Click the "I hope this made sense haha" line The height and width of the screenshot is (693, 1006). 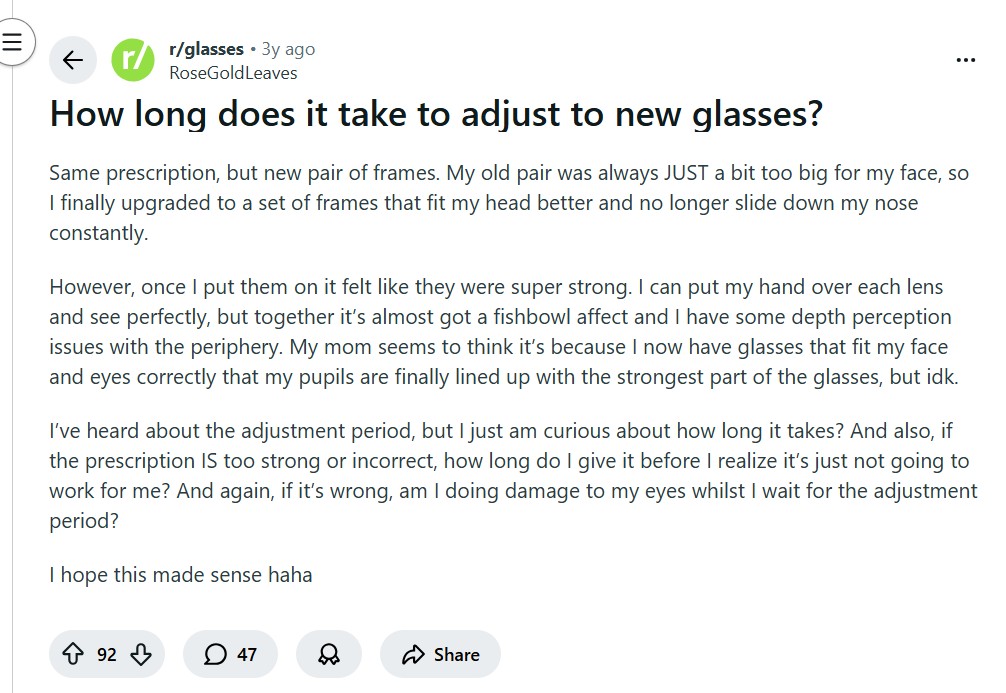click(181, 575)
